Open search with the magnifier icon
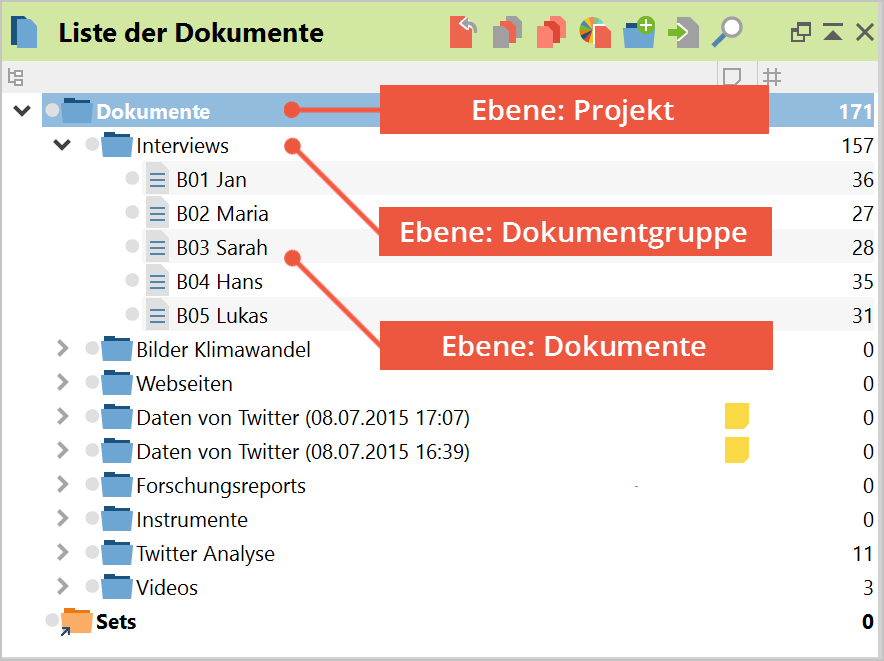 (727, 32)
